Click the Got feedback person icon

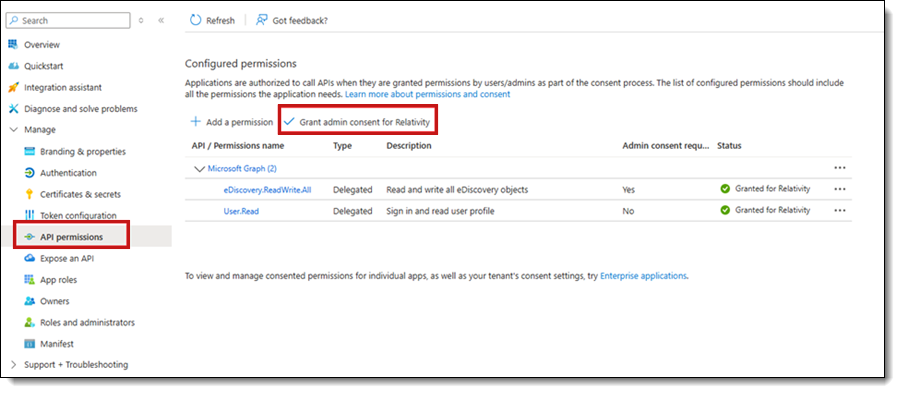(x=262, y=20)
